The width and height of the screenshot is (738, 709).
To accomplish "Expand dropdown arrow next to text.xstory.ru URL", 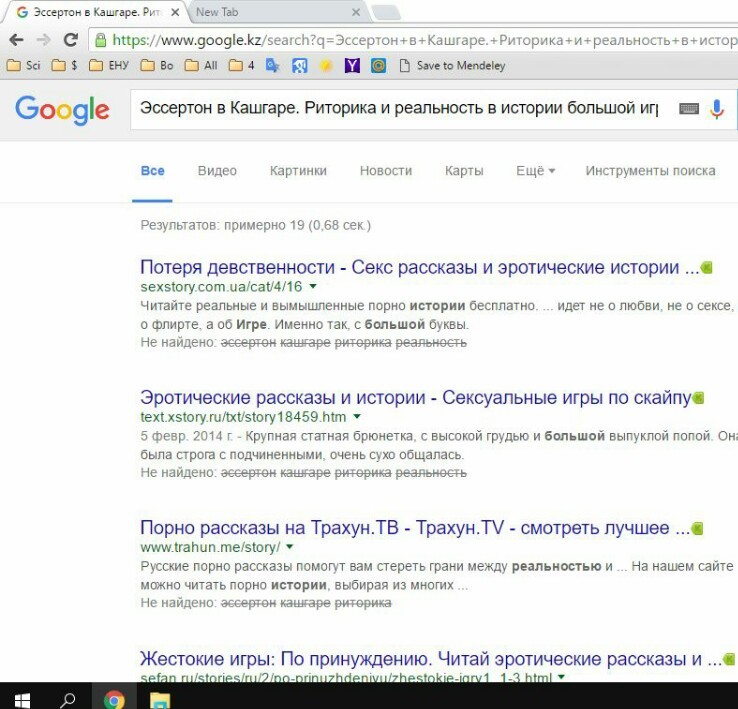I will [357, 417].
